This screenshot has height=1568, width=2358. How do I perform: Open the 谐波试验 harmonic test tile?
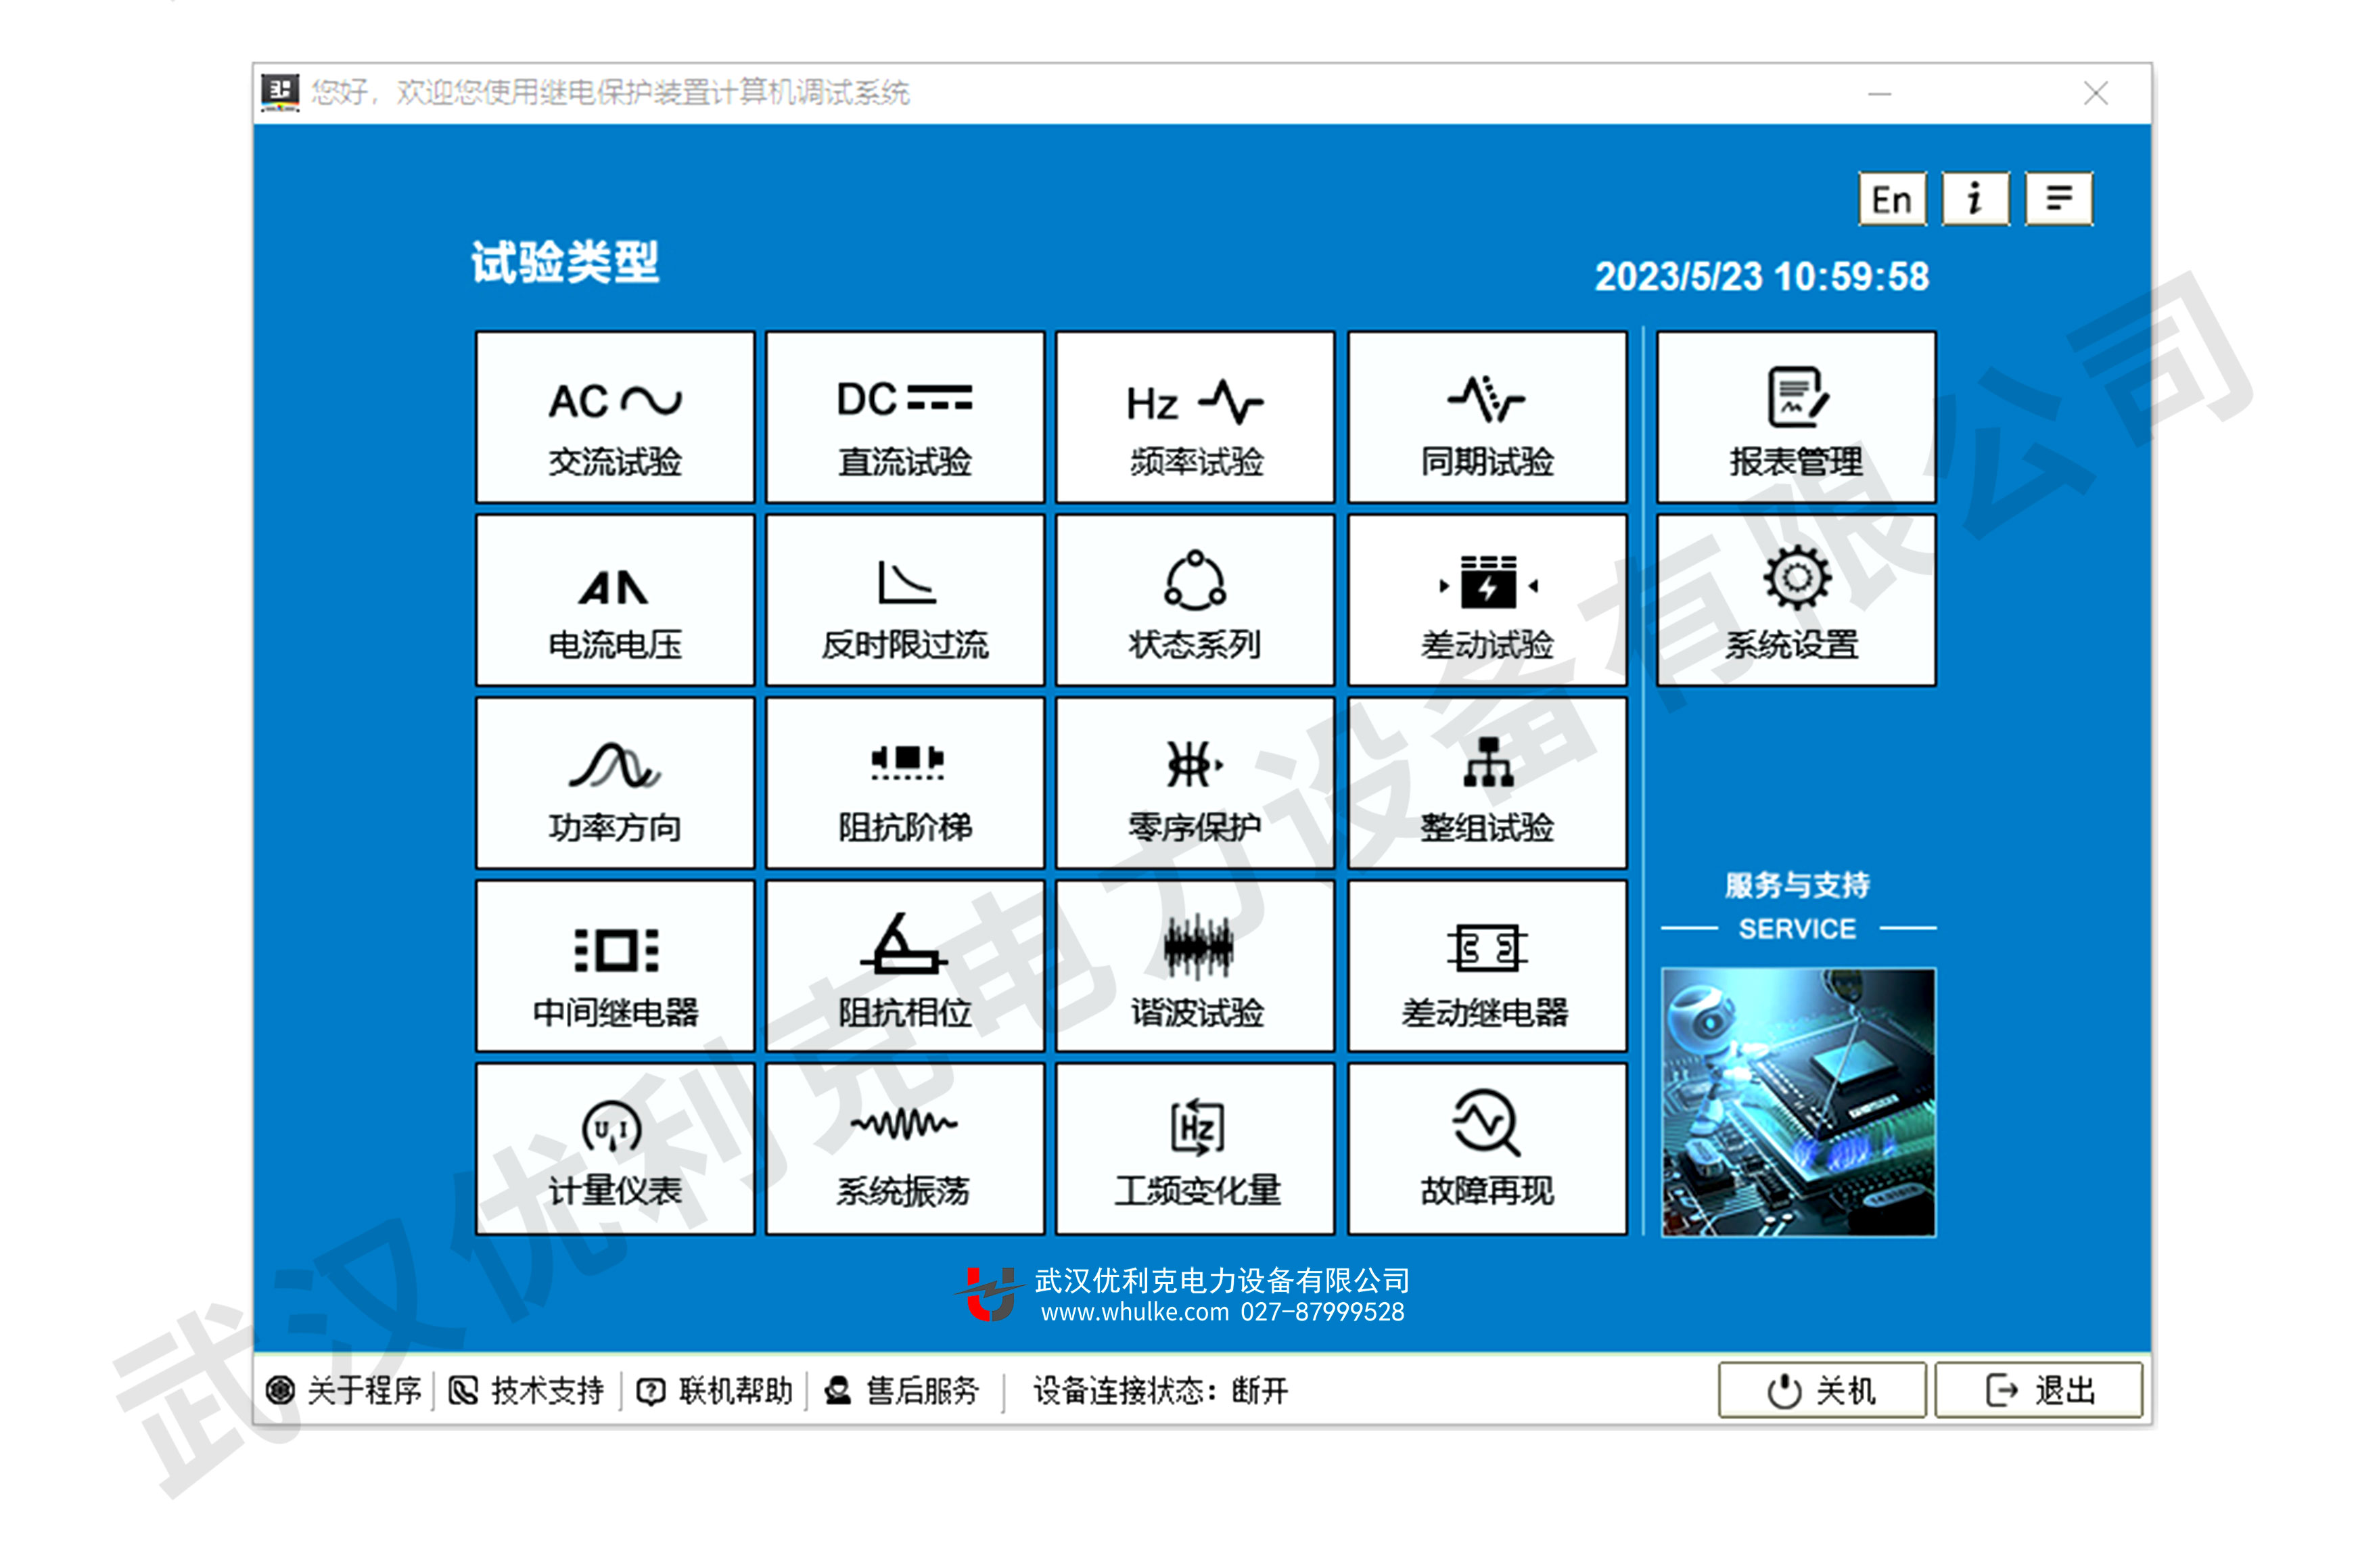click(1194, 966)
